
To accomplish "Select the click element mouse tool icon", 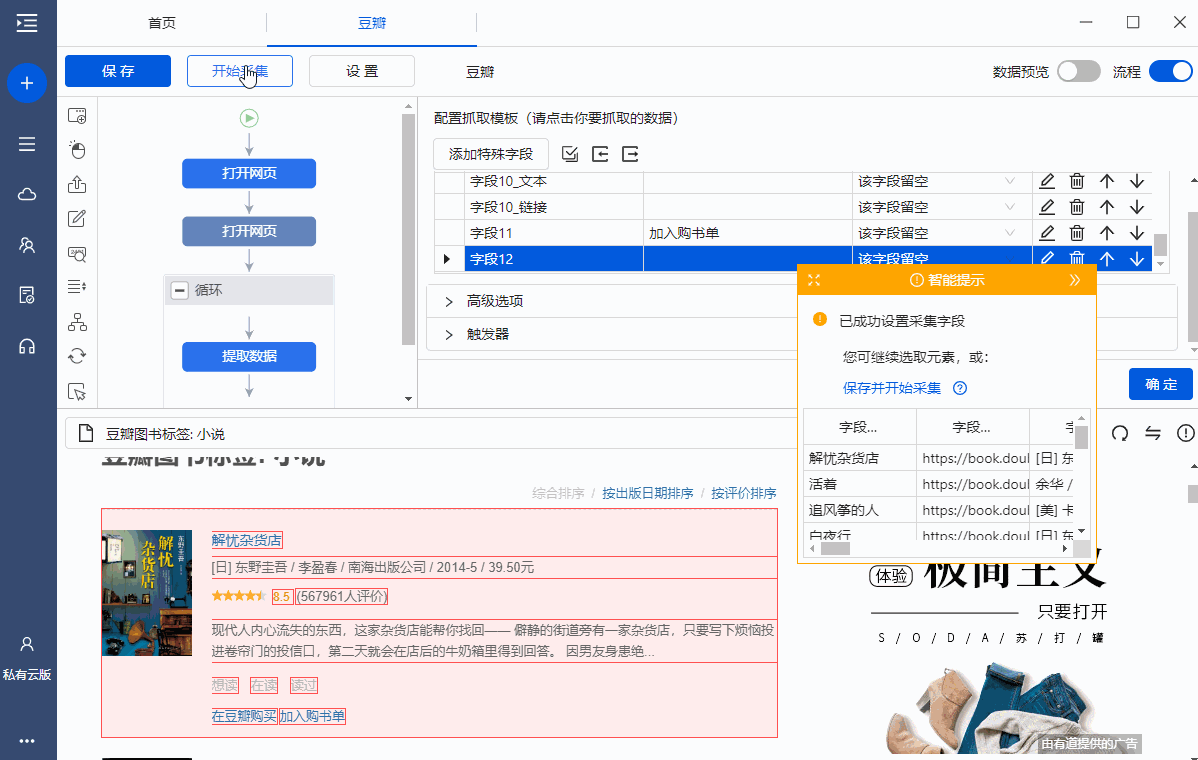I will click(77, 150).
